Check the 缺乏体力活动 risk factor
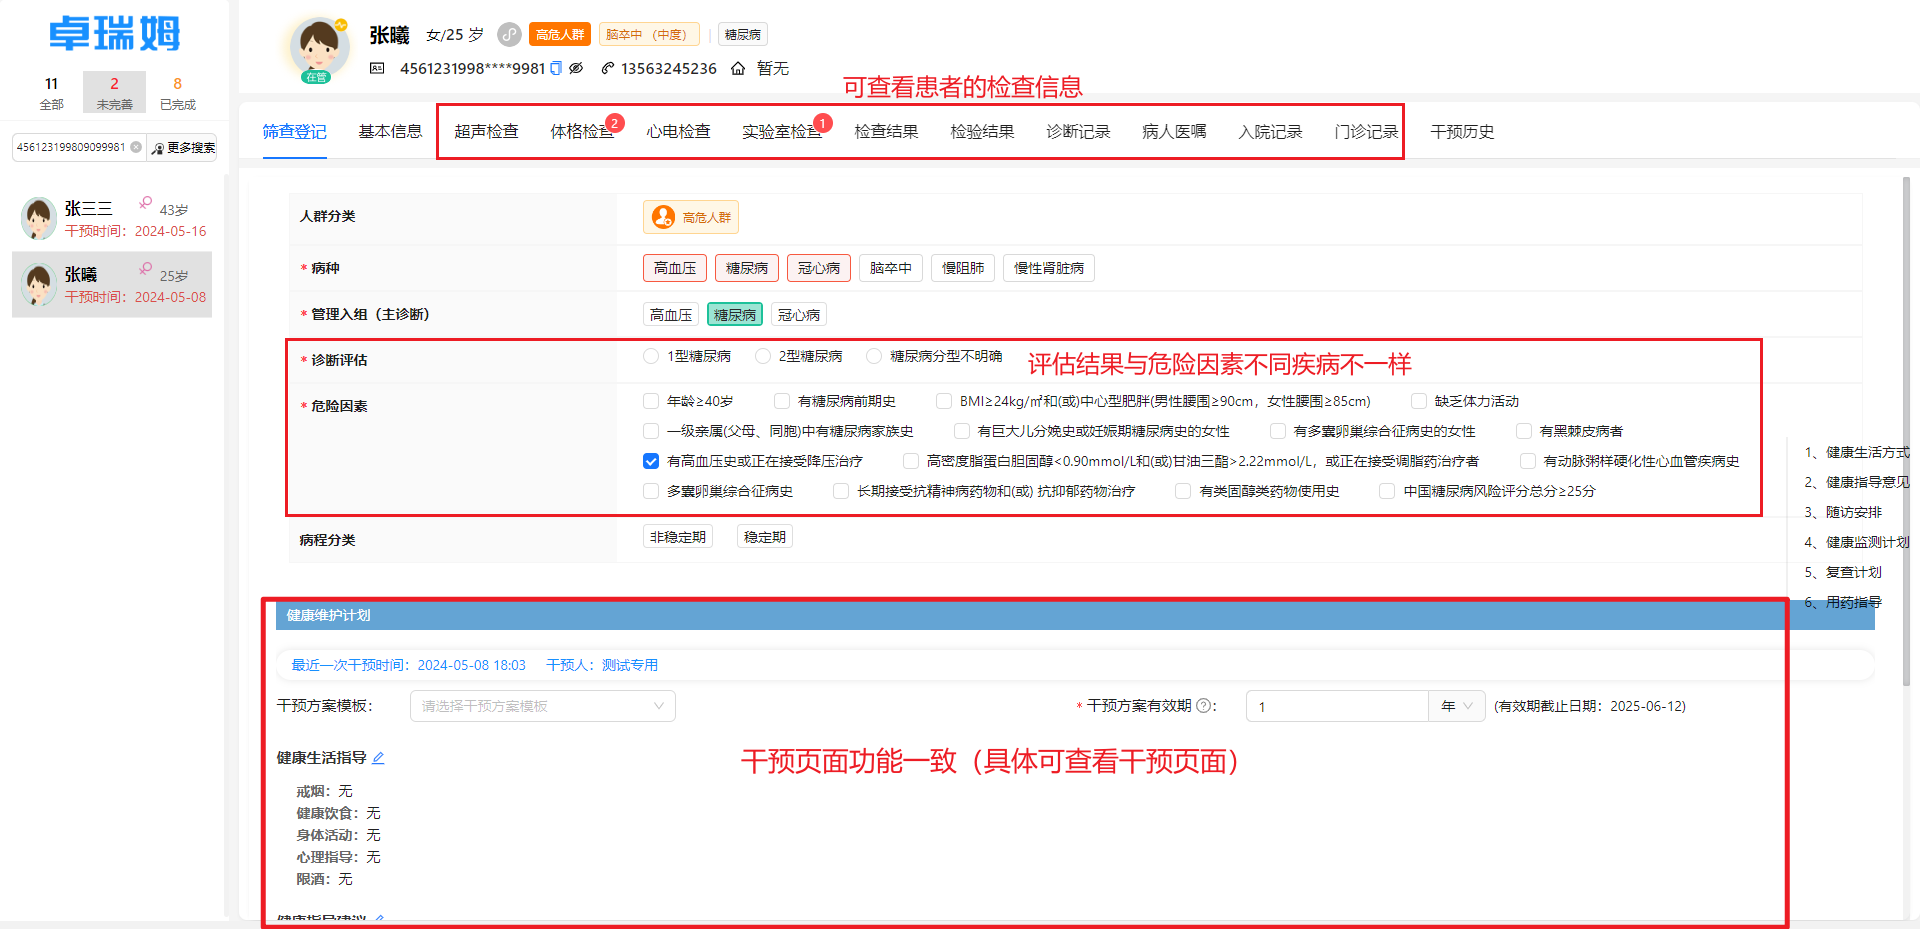This screenshot has height=929, width=1920. 1419,400
